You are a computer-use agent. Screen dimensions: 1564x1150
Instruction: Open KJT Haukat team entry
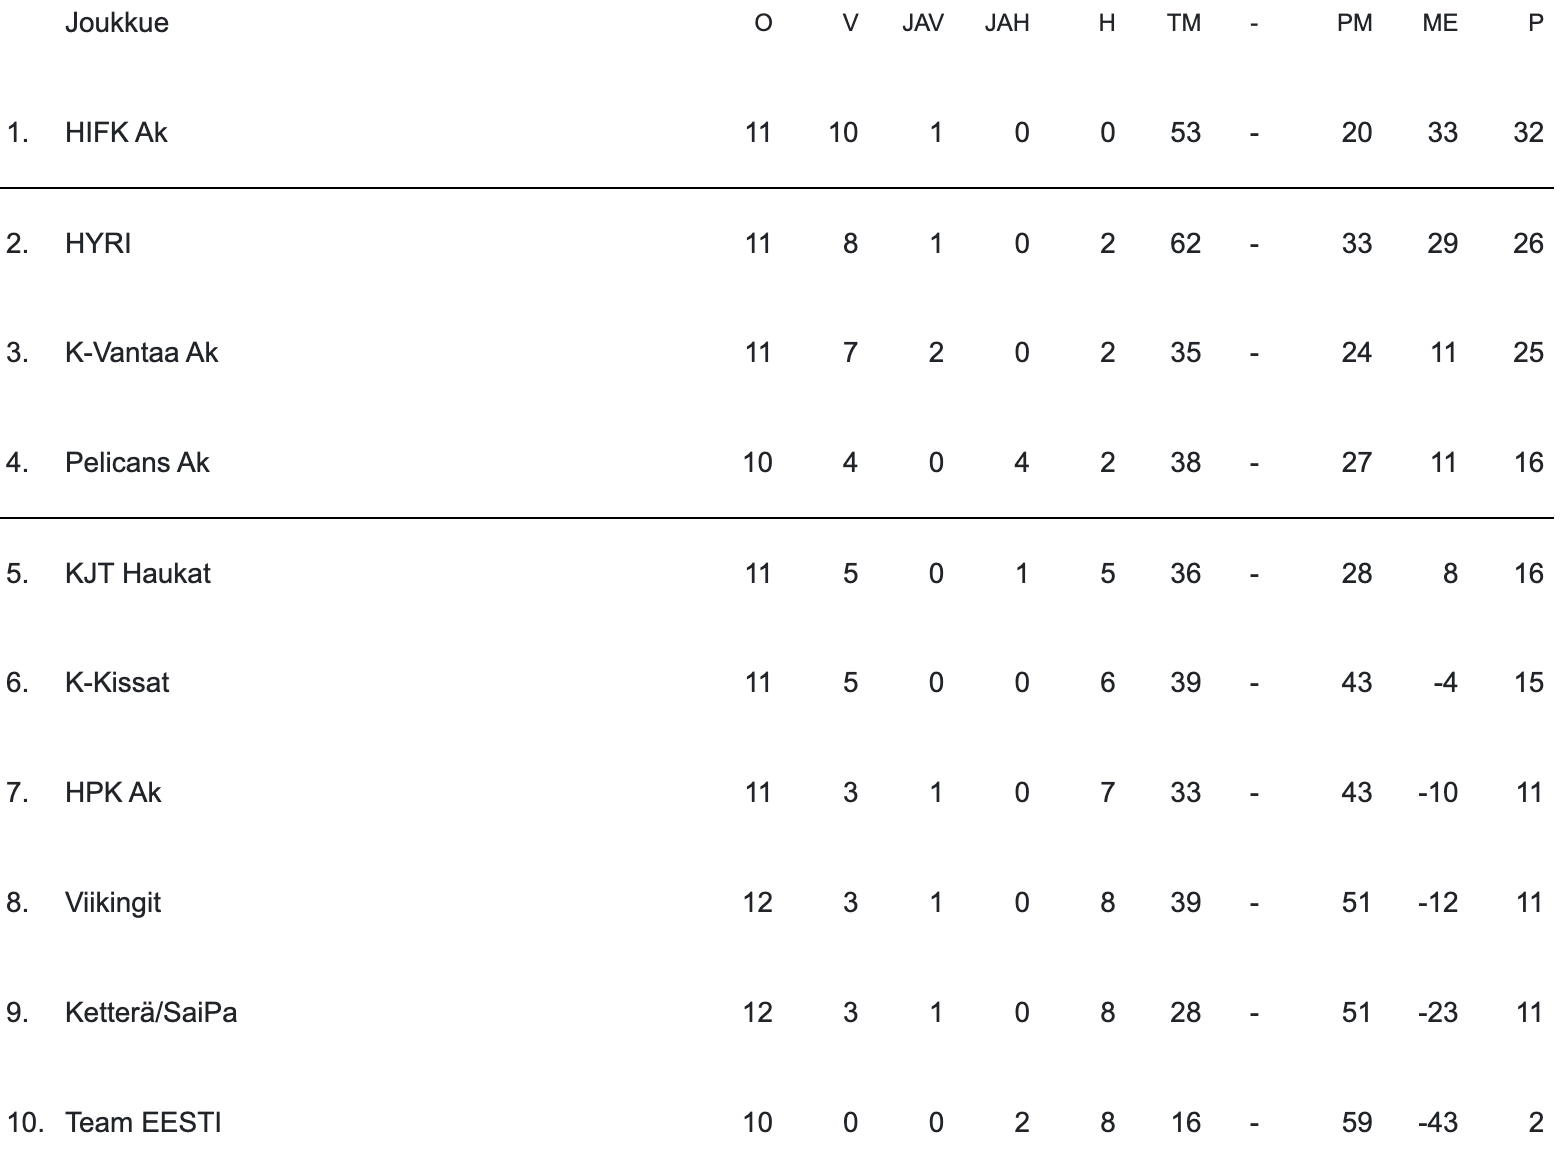pos(138,573)
